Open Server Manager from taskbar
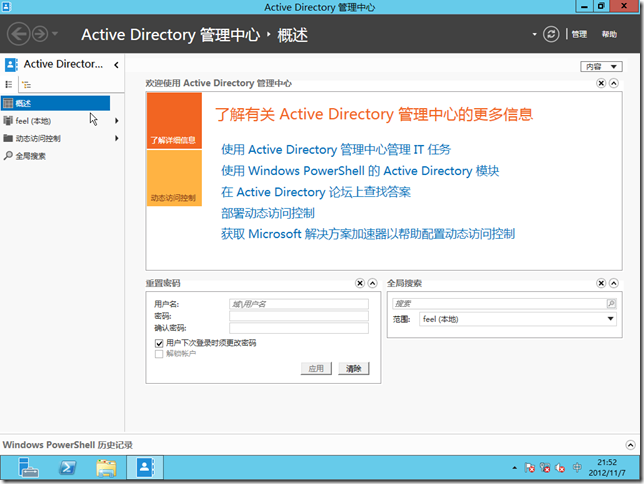Screen dimensions: 644x484 click(x=28, y=468)
